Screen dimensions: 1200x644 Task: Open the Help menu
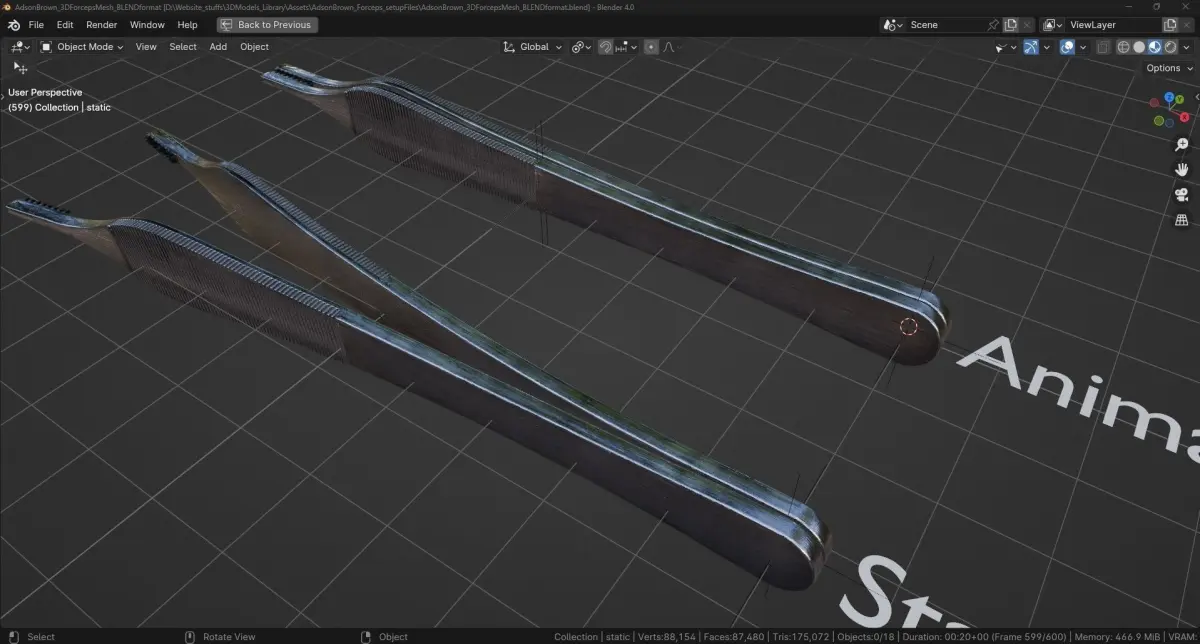(x=187, y=24)
